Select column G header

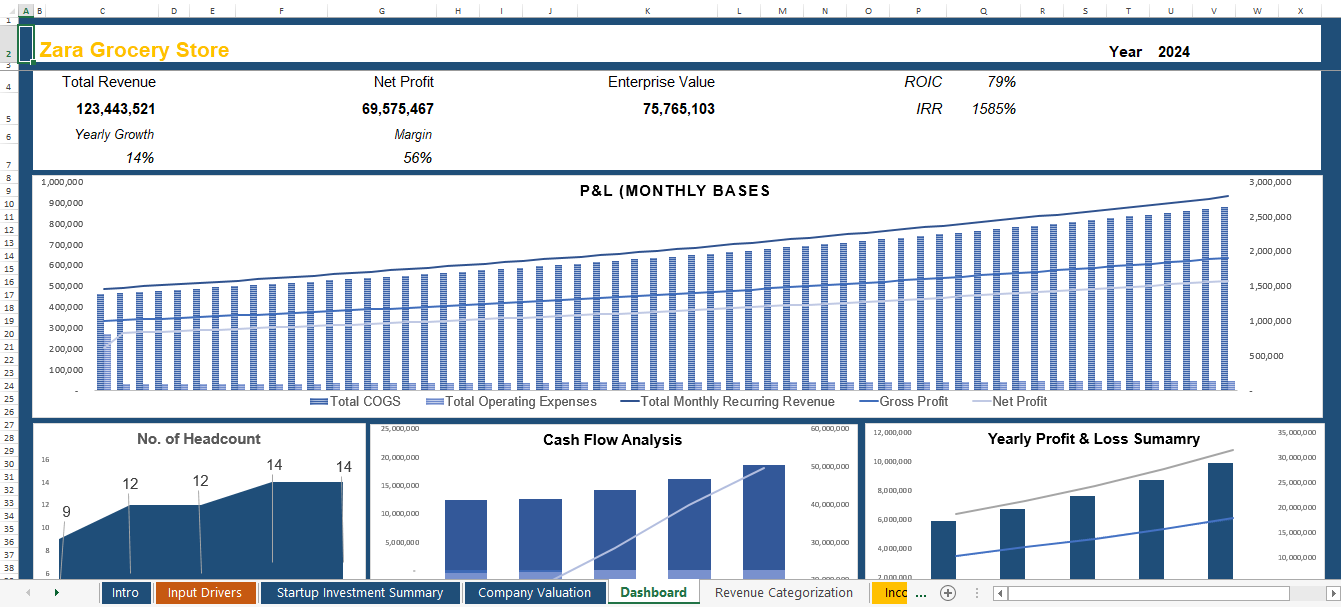tap(382, 10)
